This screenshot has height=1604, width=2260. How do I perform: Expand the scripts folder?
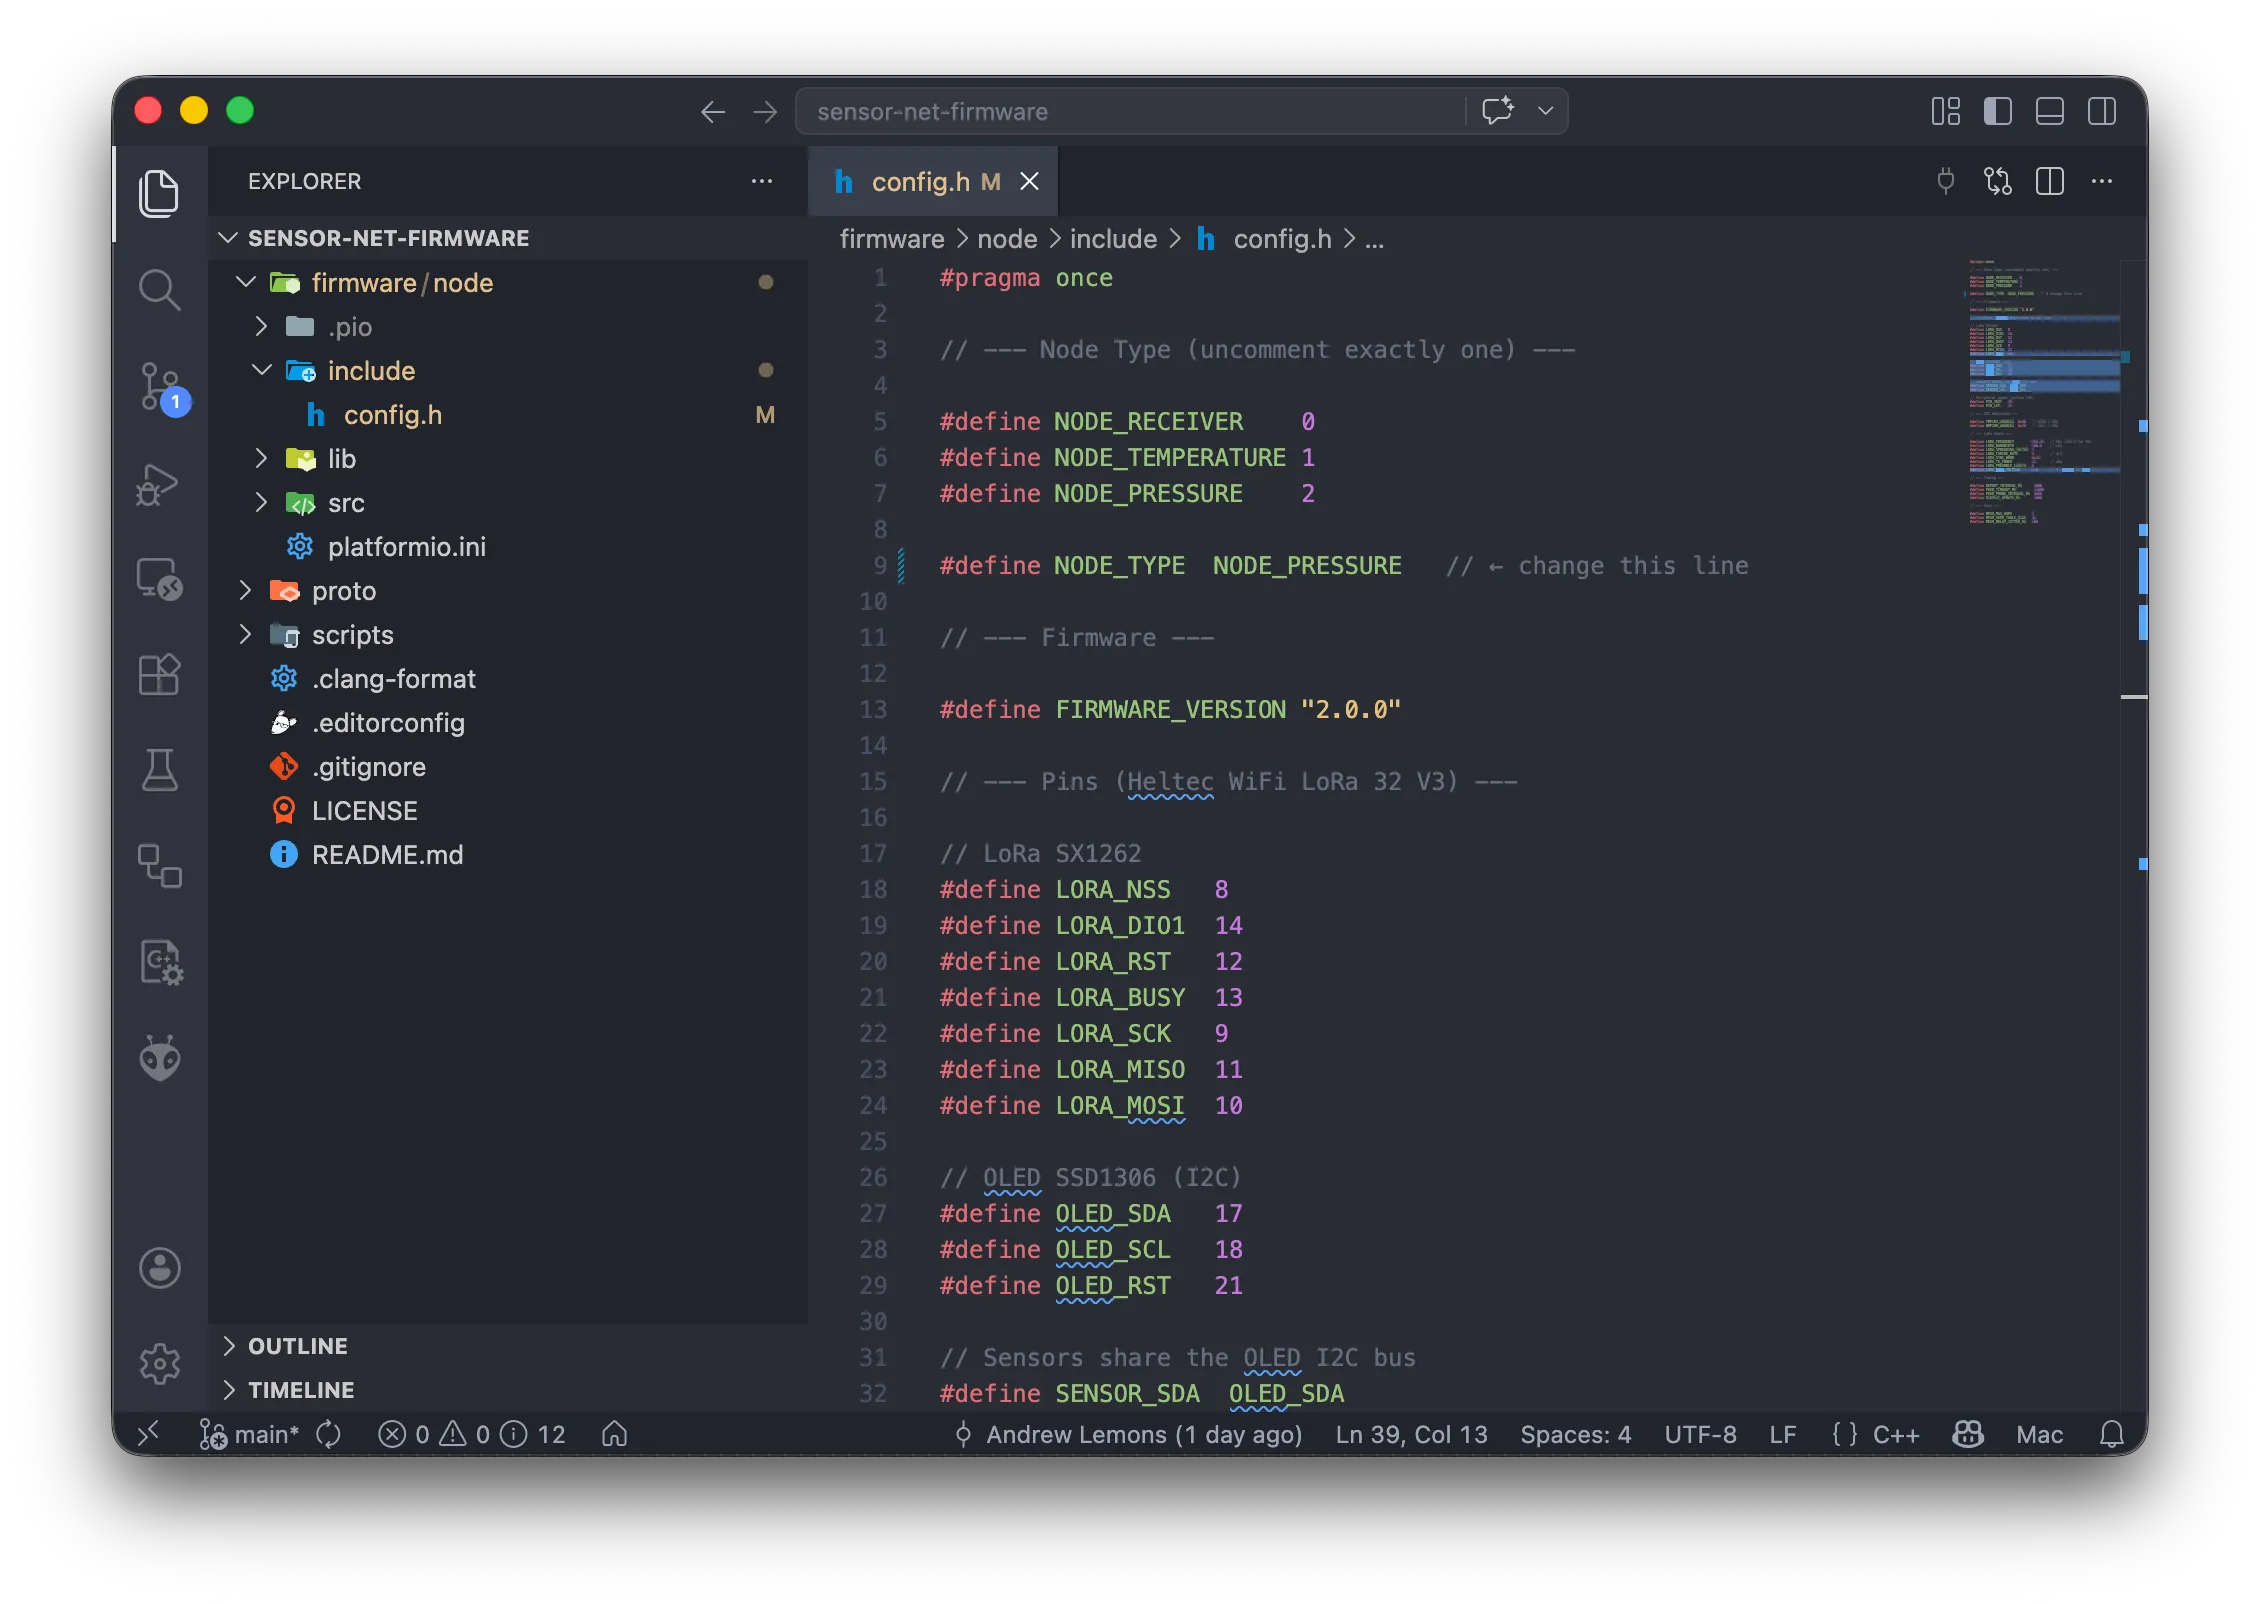[508, 635]
